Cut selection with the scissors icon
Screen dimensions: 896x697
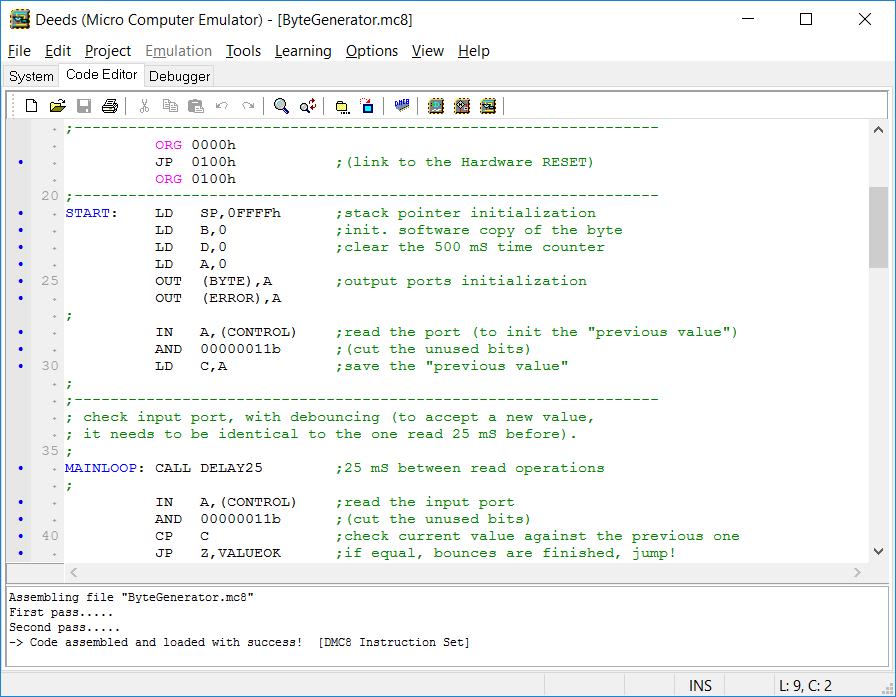tap(144, 106)
